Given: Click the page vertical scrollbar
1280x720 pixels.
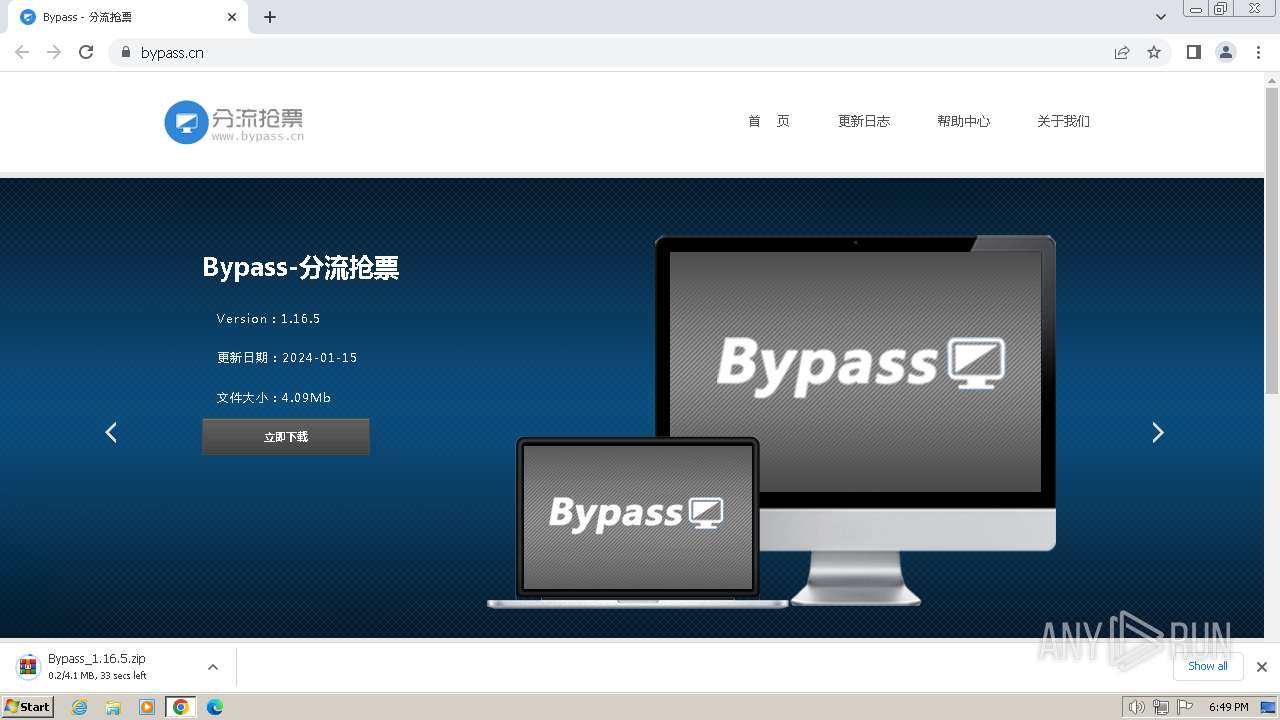Looking at the screenshot, I should [x=1272, y=240].
